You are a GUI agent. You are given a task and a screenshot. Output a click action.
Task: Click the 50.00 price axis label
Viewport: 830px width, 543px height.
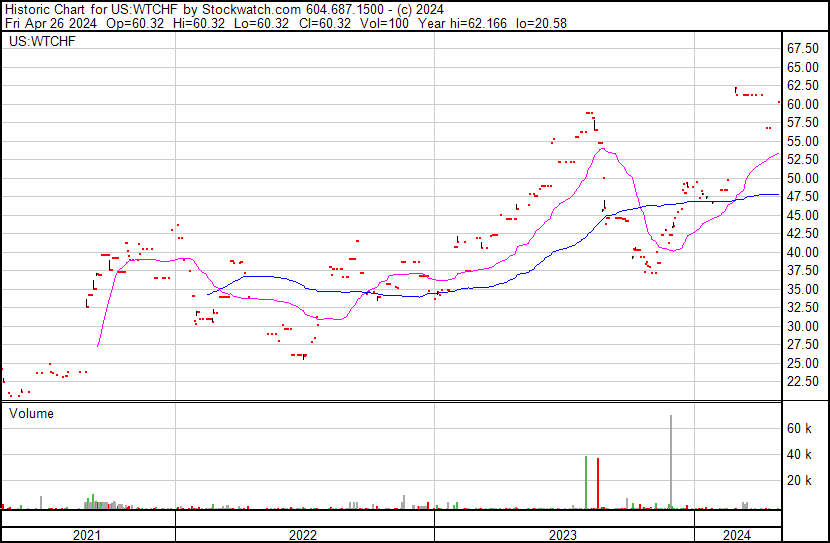coord(802,178)
